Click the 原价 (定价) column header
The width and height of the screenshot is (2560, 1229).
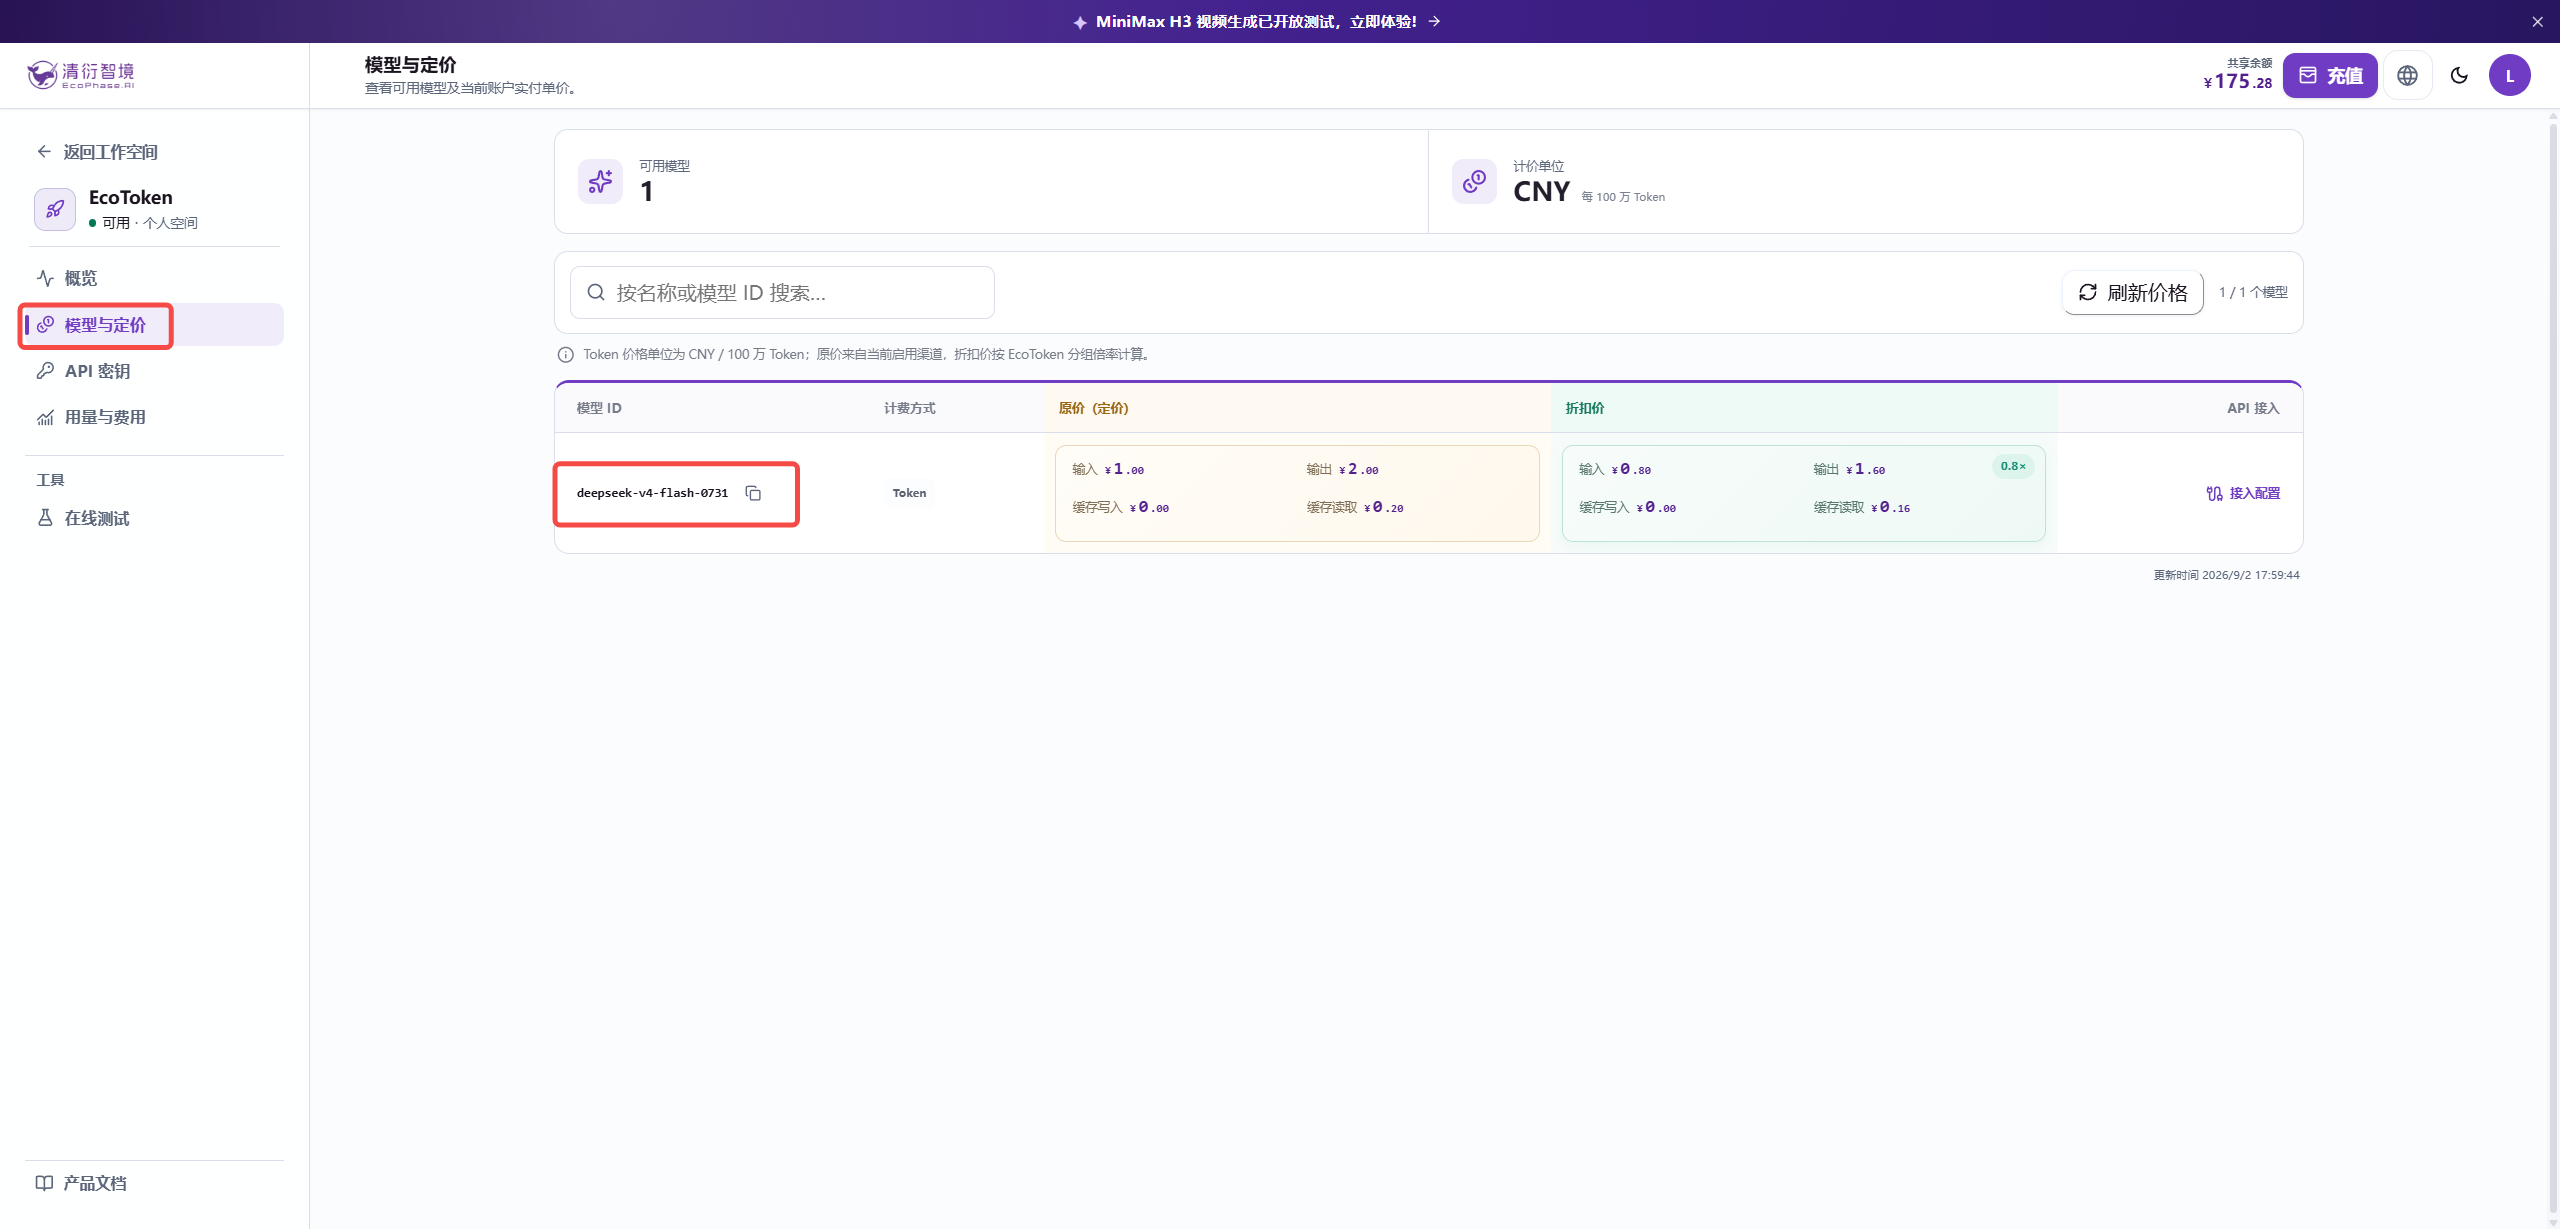[1093, 408]
